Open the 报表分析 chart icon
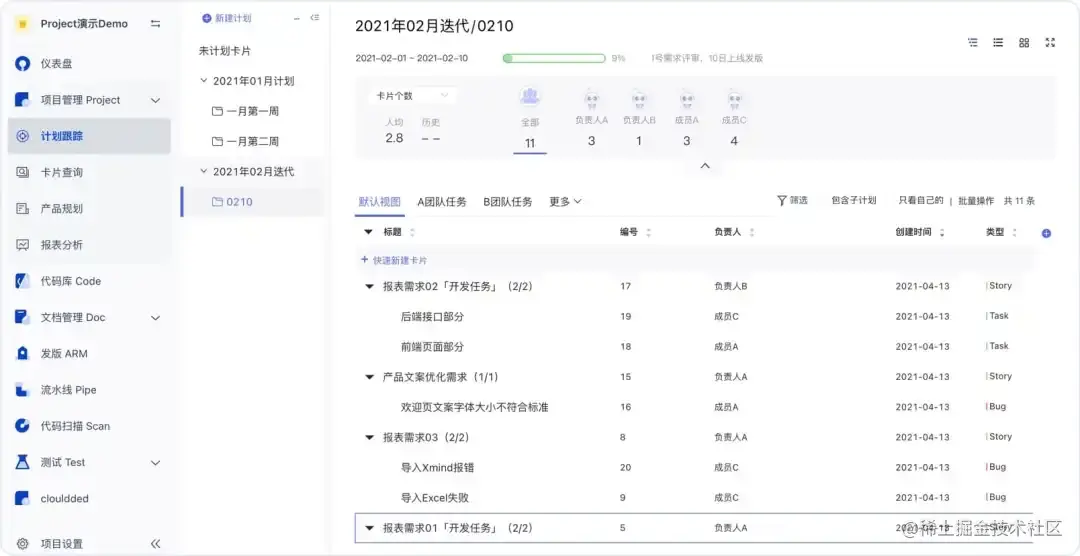Viewport: 1080px width, 556px height. coord(23,245)
